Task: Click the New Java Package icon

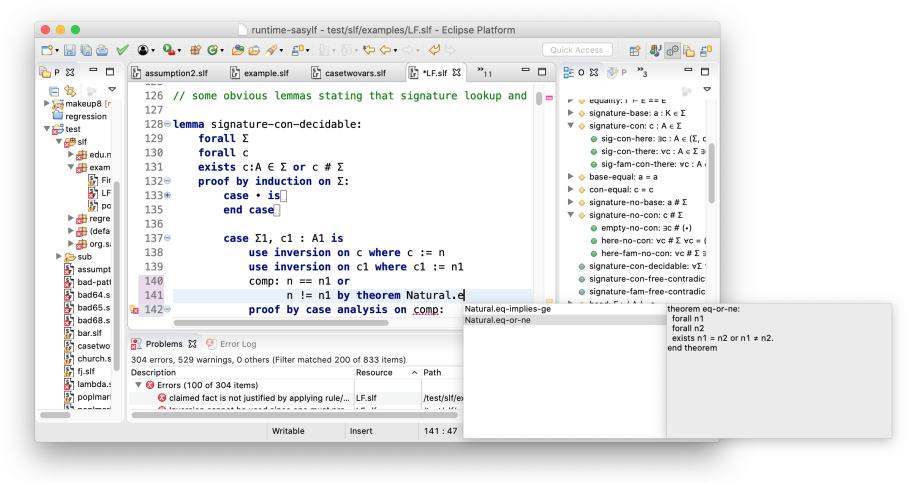Action: (196, 50)
